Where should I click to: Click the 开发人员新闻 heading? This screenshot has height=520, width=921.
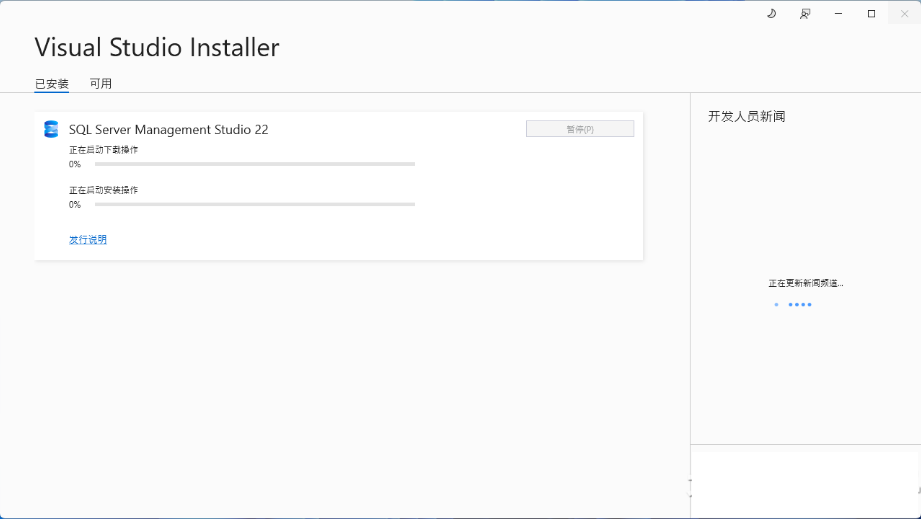coord(747,116)
